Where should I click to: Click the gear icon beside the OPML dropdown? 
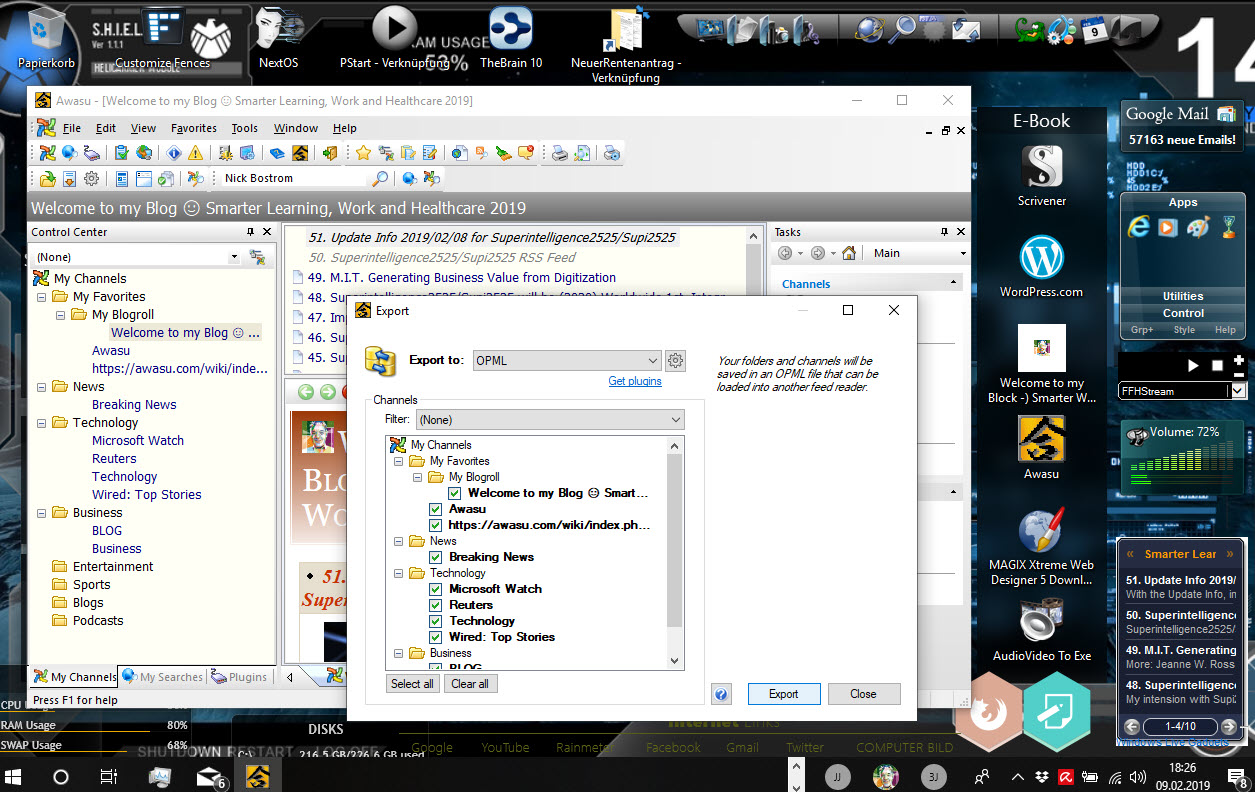click(x=676, y=360)
